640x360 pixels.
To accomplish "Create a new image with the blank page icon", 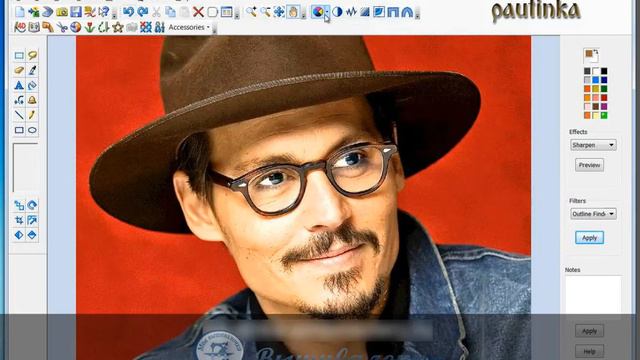I will (20, 12).
